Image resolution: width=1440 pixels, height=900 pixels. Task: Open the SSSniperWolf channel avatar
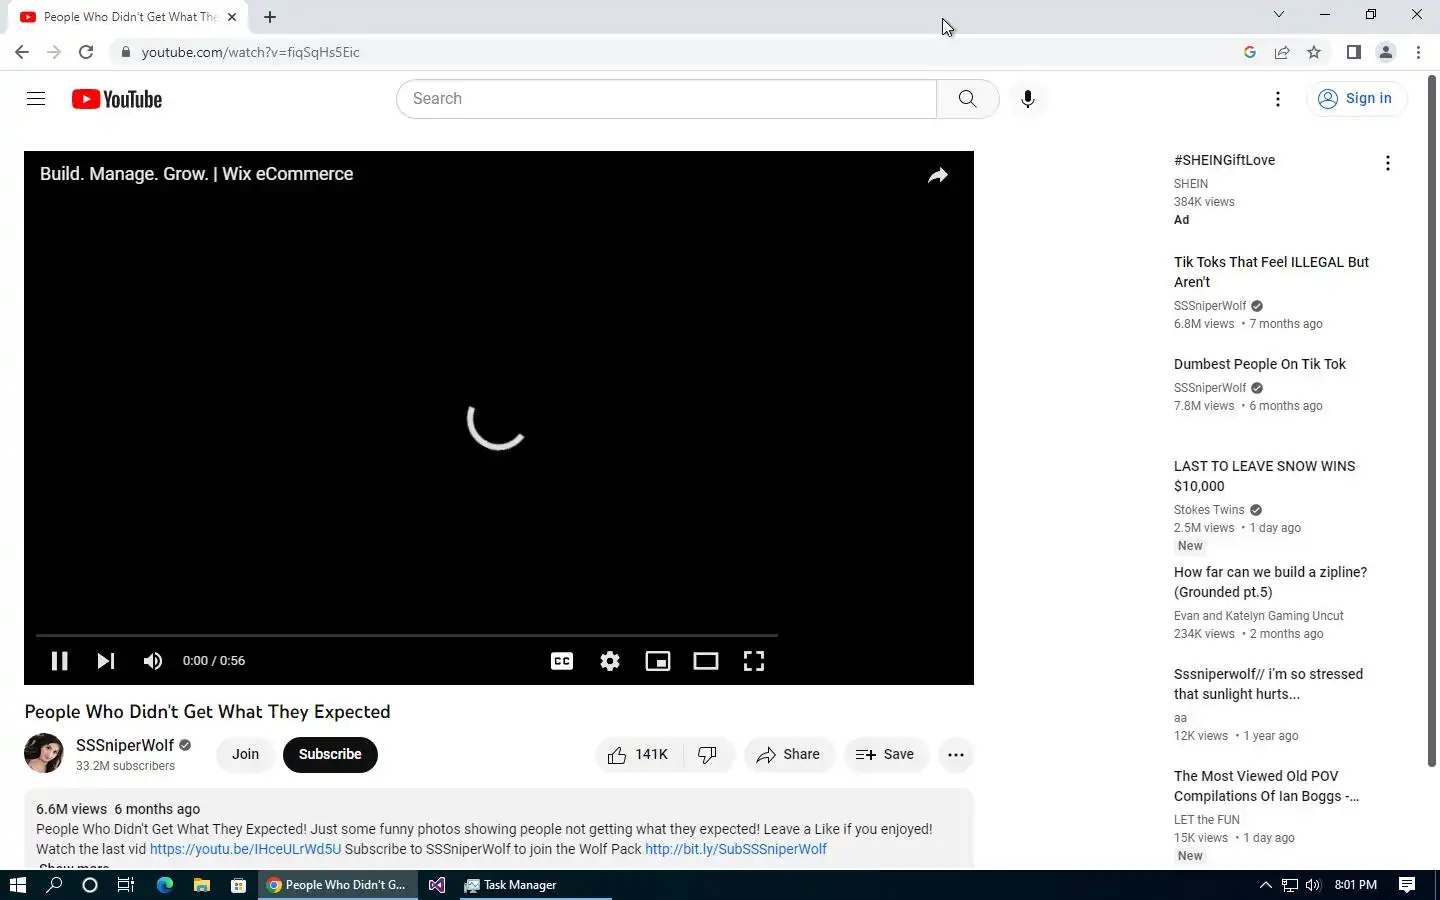[x=44, y=754]
